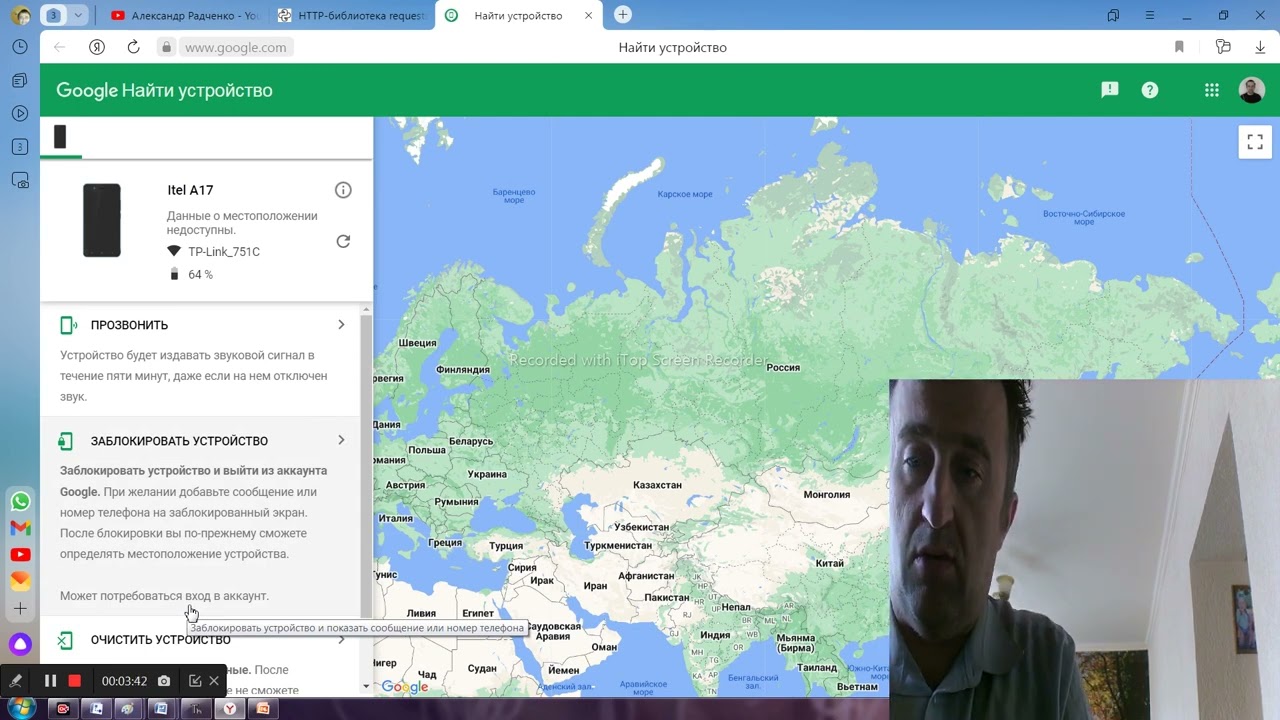Open the Windows Start button

[20, 708]
